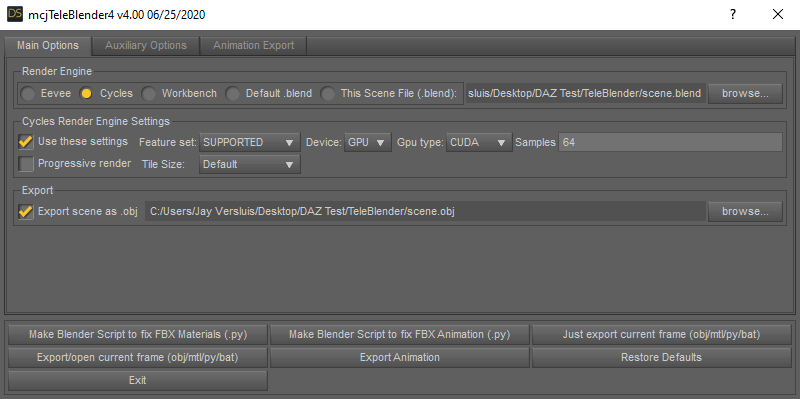Click the Cycles Render Engine Settings group label
The height and width of the screenshot is (399, 800).
coord(96,121)
